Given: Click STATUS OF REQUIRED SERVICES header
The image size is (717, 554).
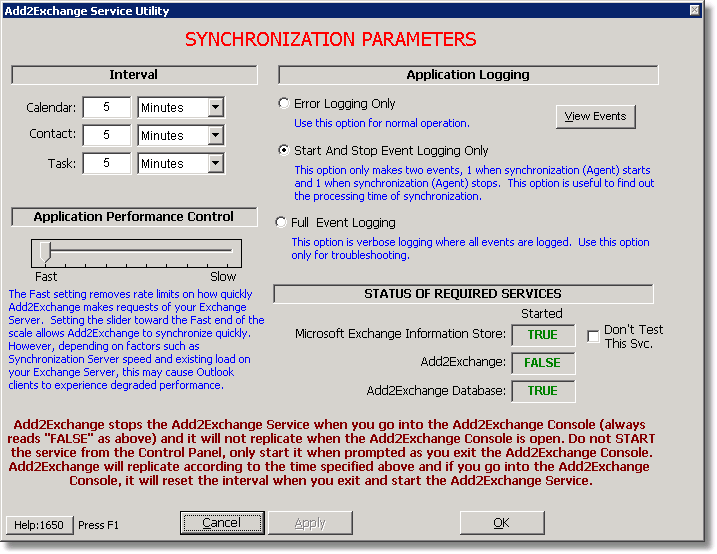Looking at the screenshot, I should click(463, 294).
